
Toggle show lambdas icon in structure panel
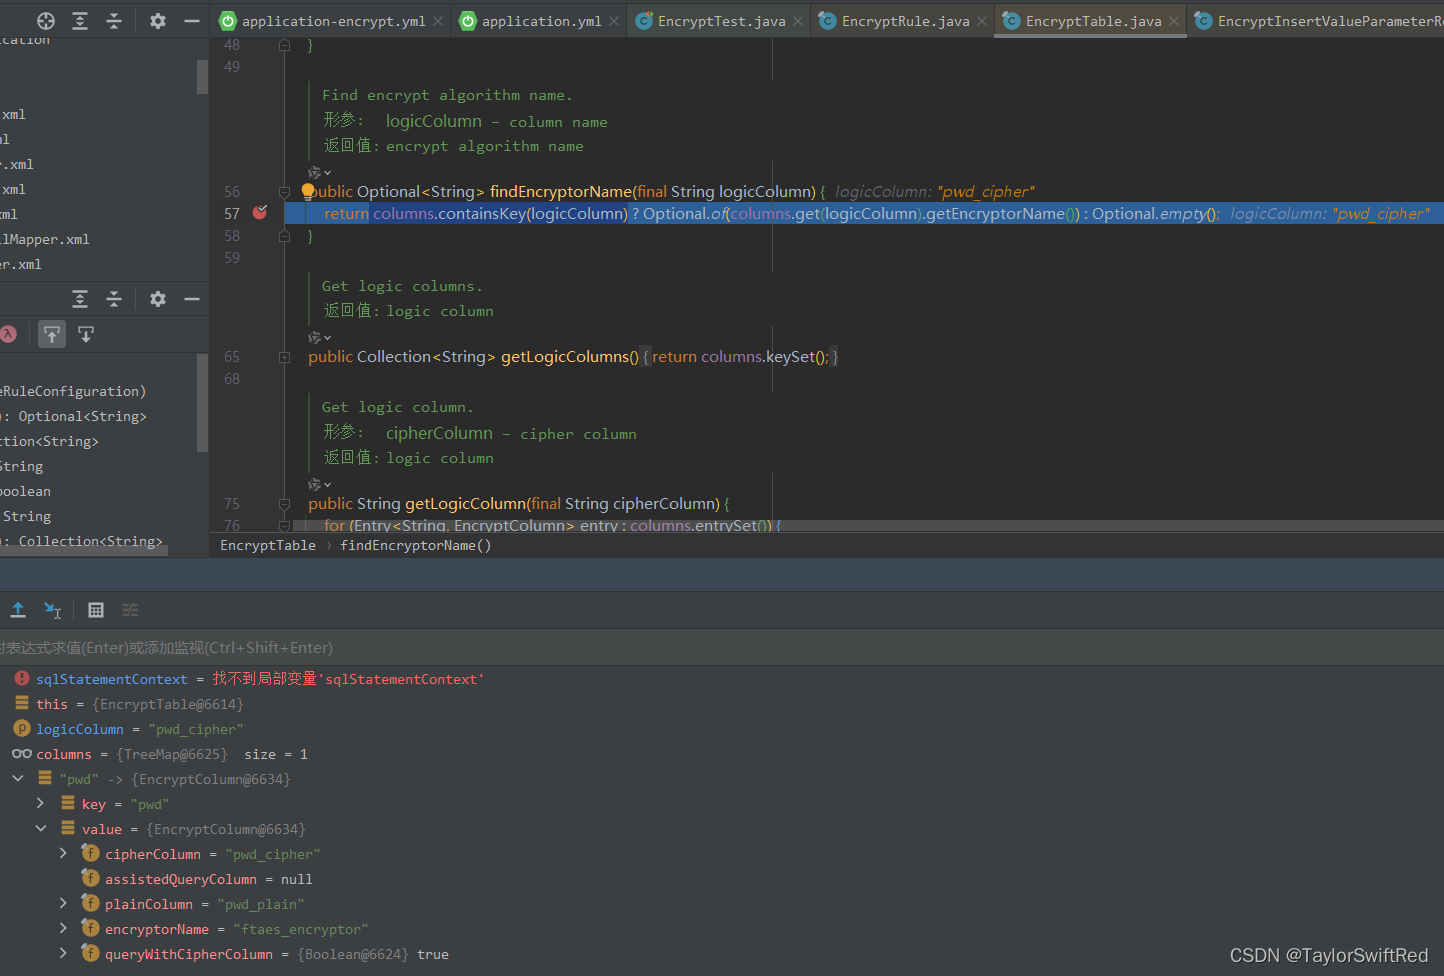pos(9,334)
